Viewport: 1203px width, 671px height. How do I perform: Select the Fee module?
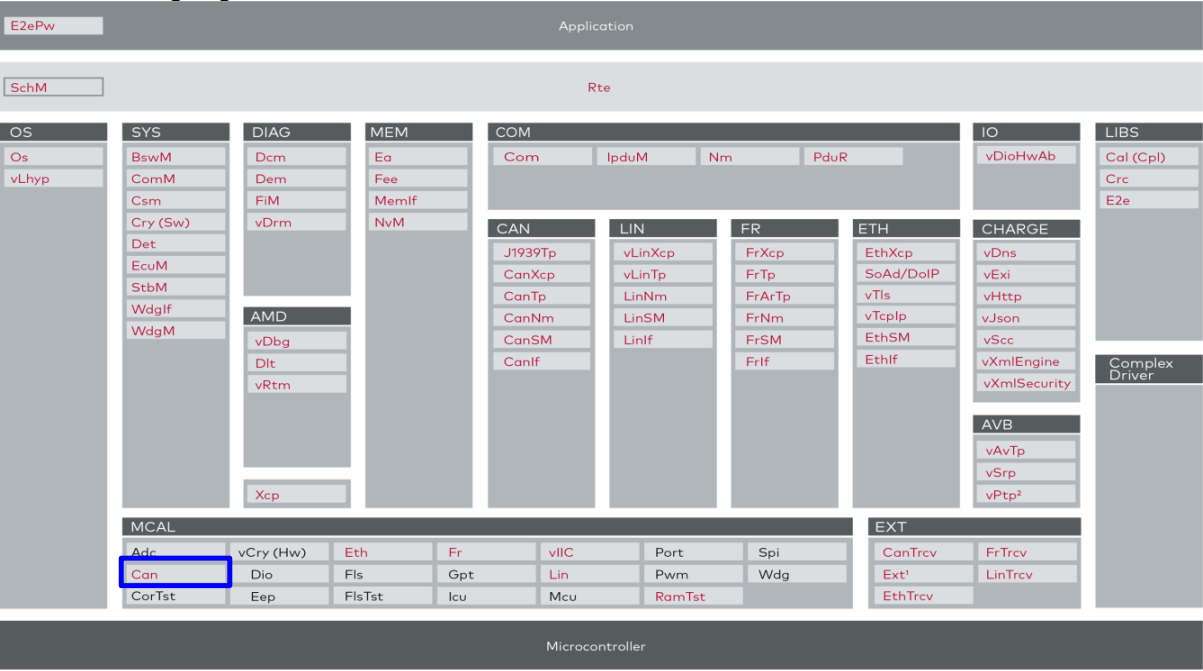418,179
